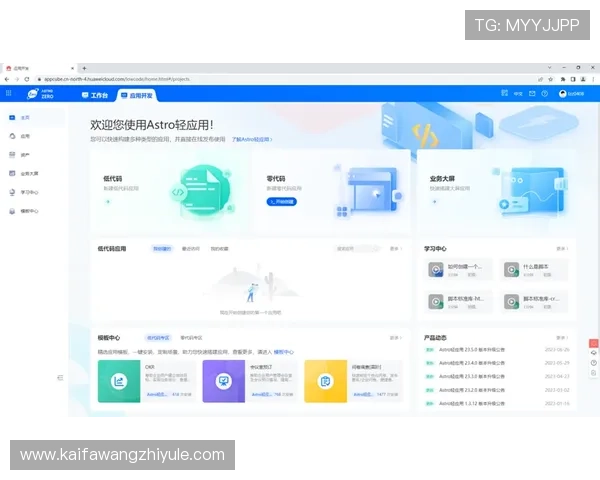Select the 最近访问 filter tab
The width and height of the screenshot is (600, 480).
(x=191, y=249)
